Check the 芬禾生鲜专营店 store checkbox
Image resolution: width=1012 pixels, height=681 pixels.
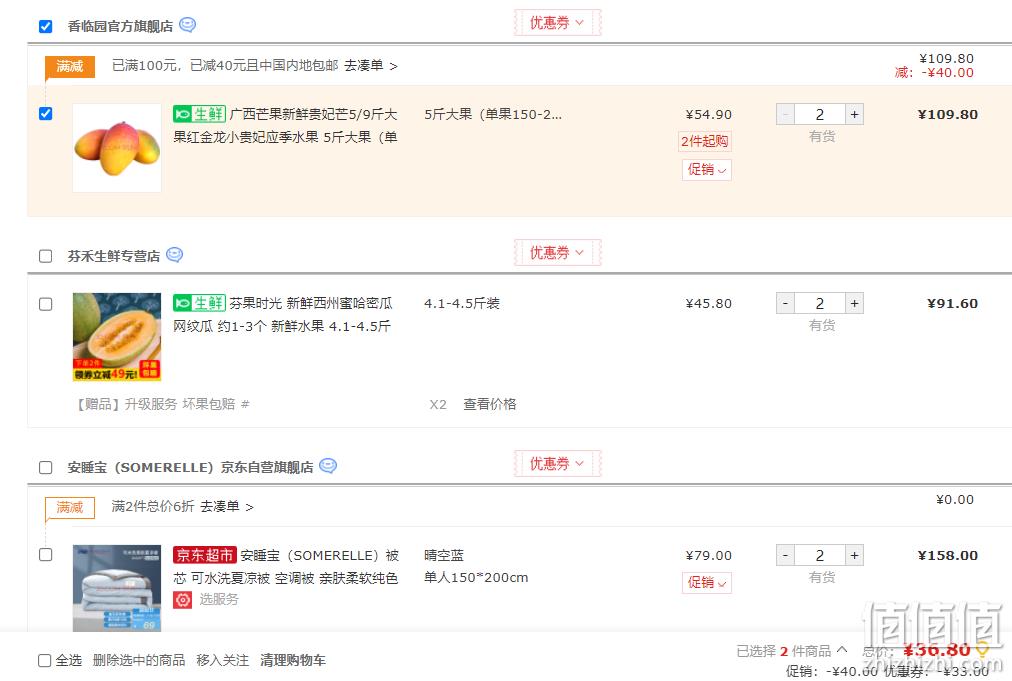click(x=45, y=256)
